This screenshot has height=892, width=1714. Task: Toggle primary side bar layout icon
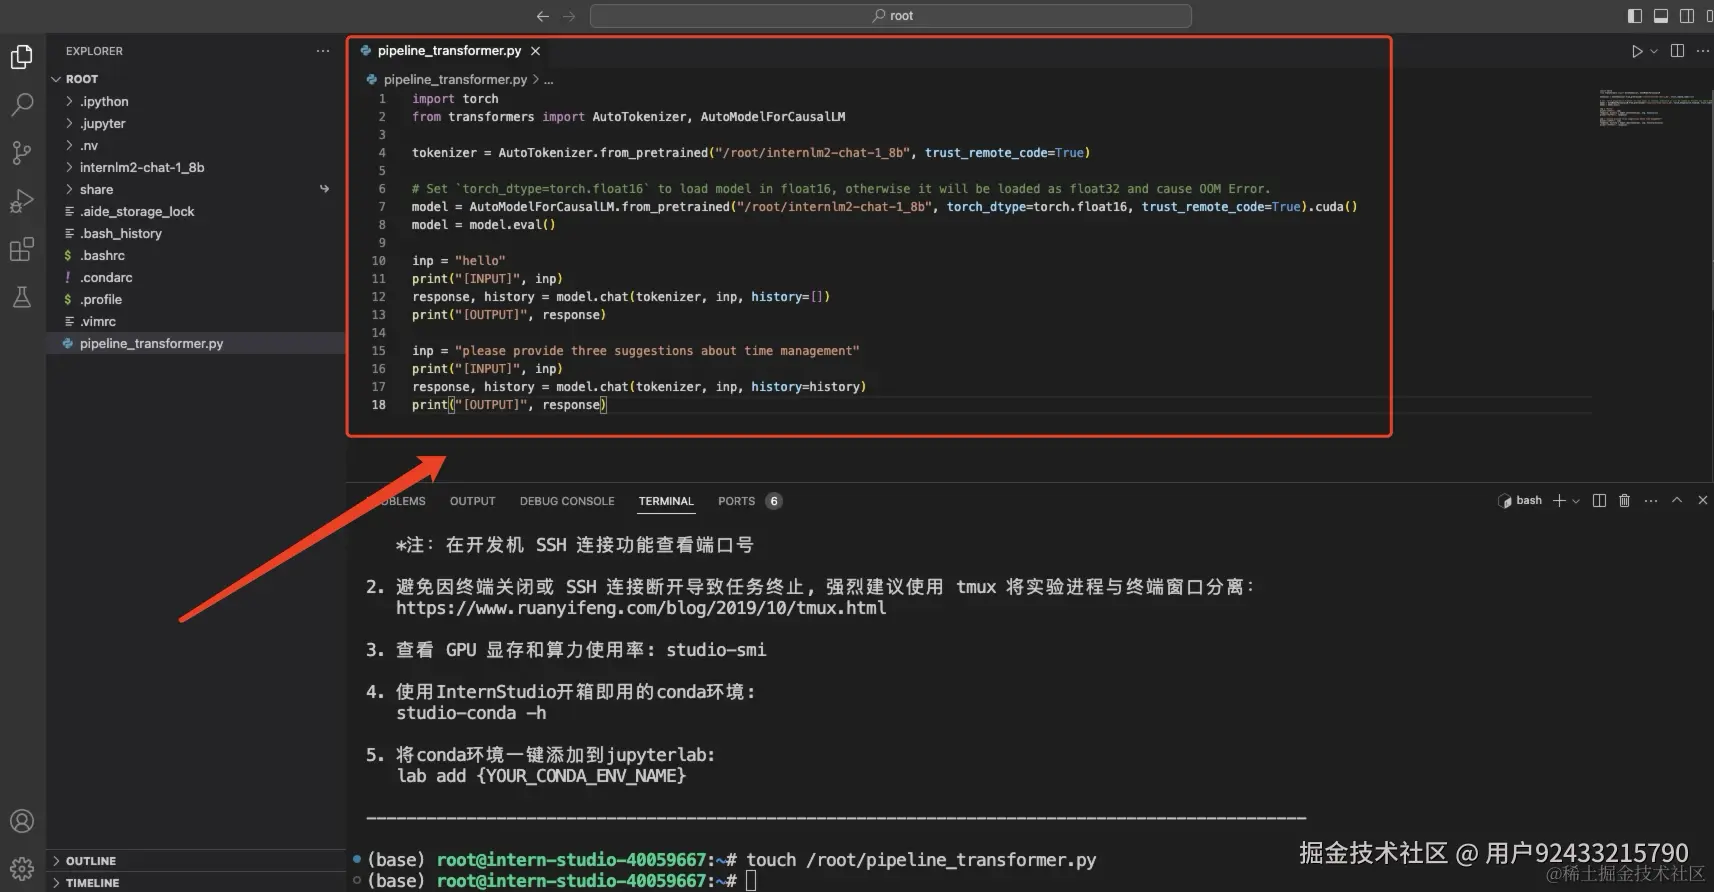pyautogui.click(x=1635, y=16)
